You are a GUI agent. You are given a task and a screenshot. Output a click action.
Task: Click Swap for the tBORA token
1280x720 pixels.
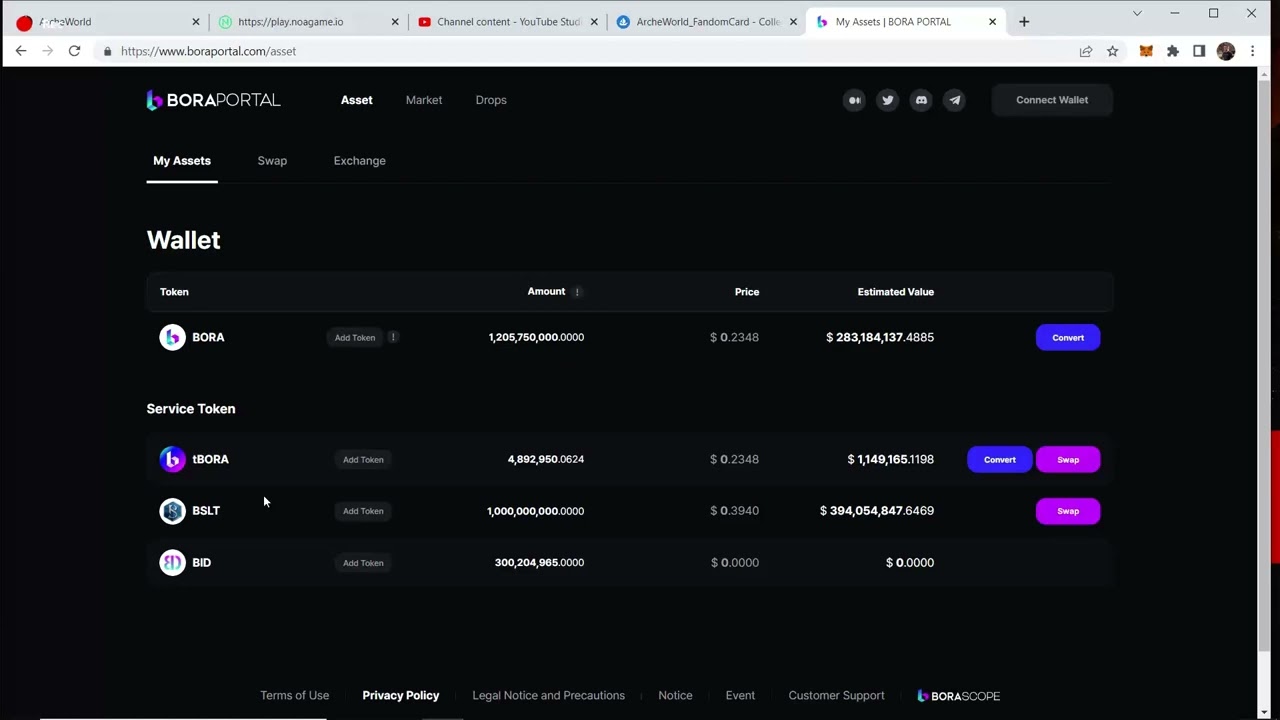(x=1068, y=460)
